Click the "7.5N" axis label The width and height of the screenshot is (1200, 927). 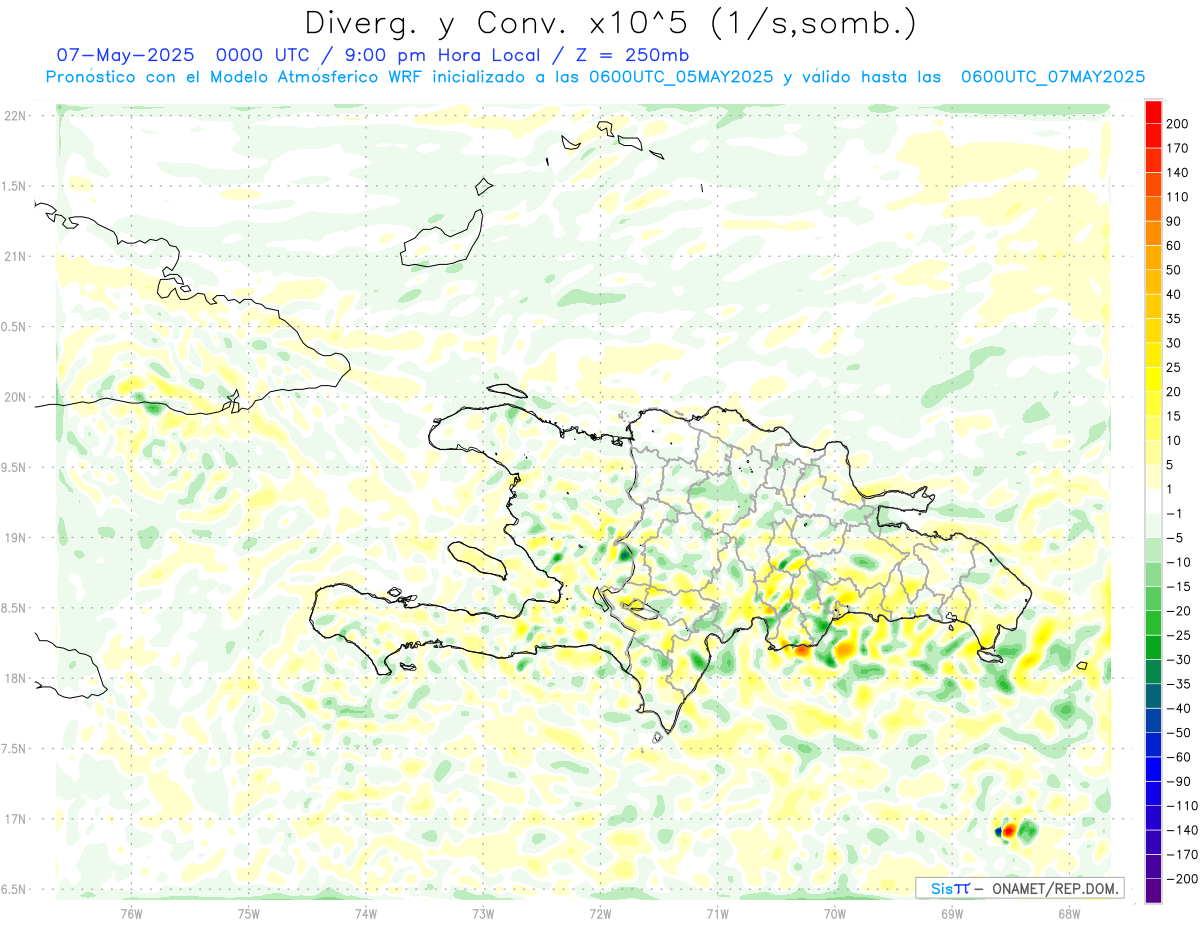click(x=14, y=748)
